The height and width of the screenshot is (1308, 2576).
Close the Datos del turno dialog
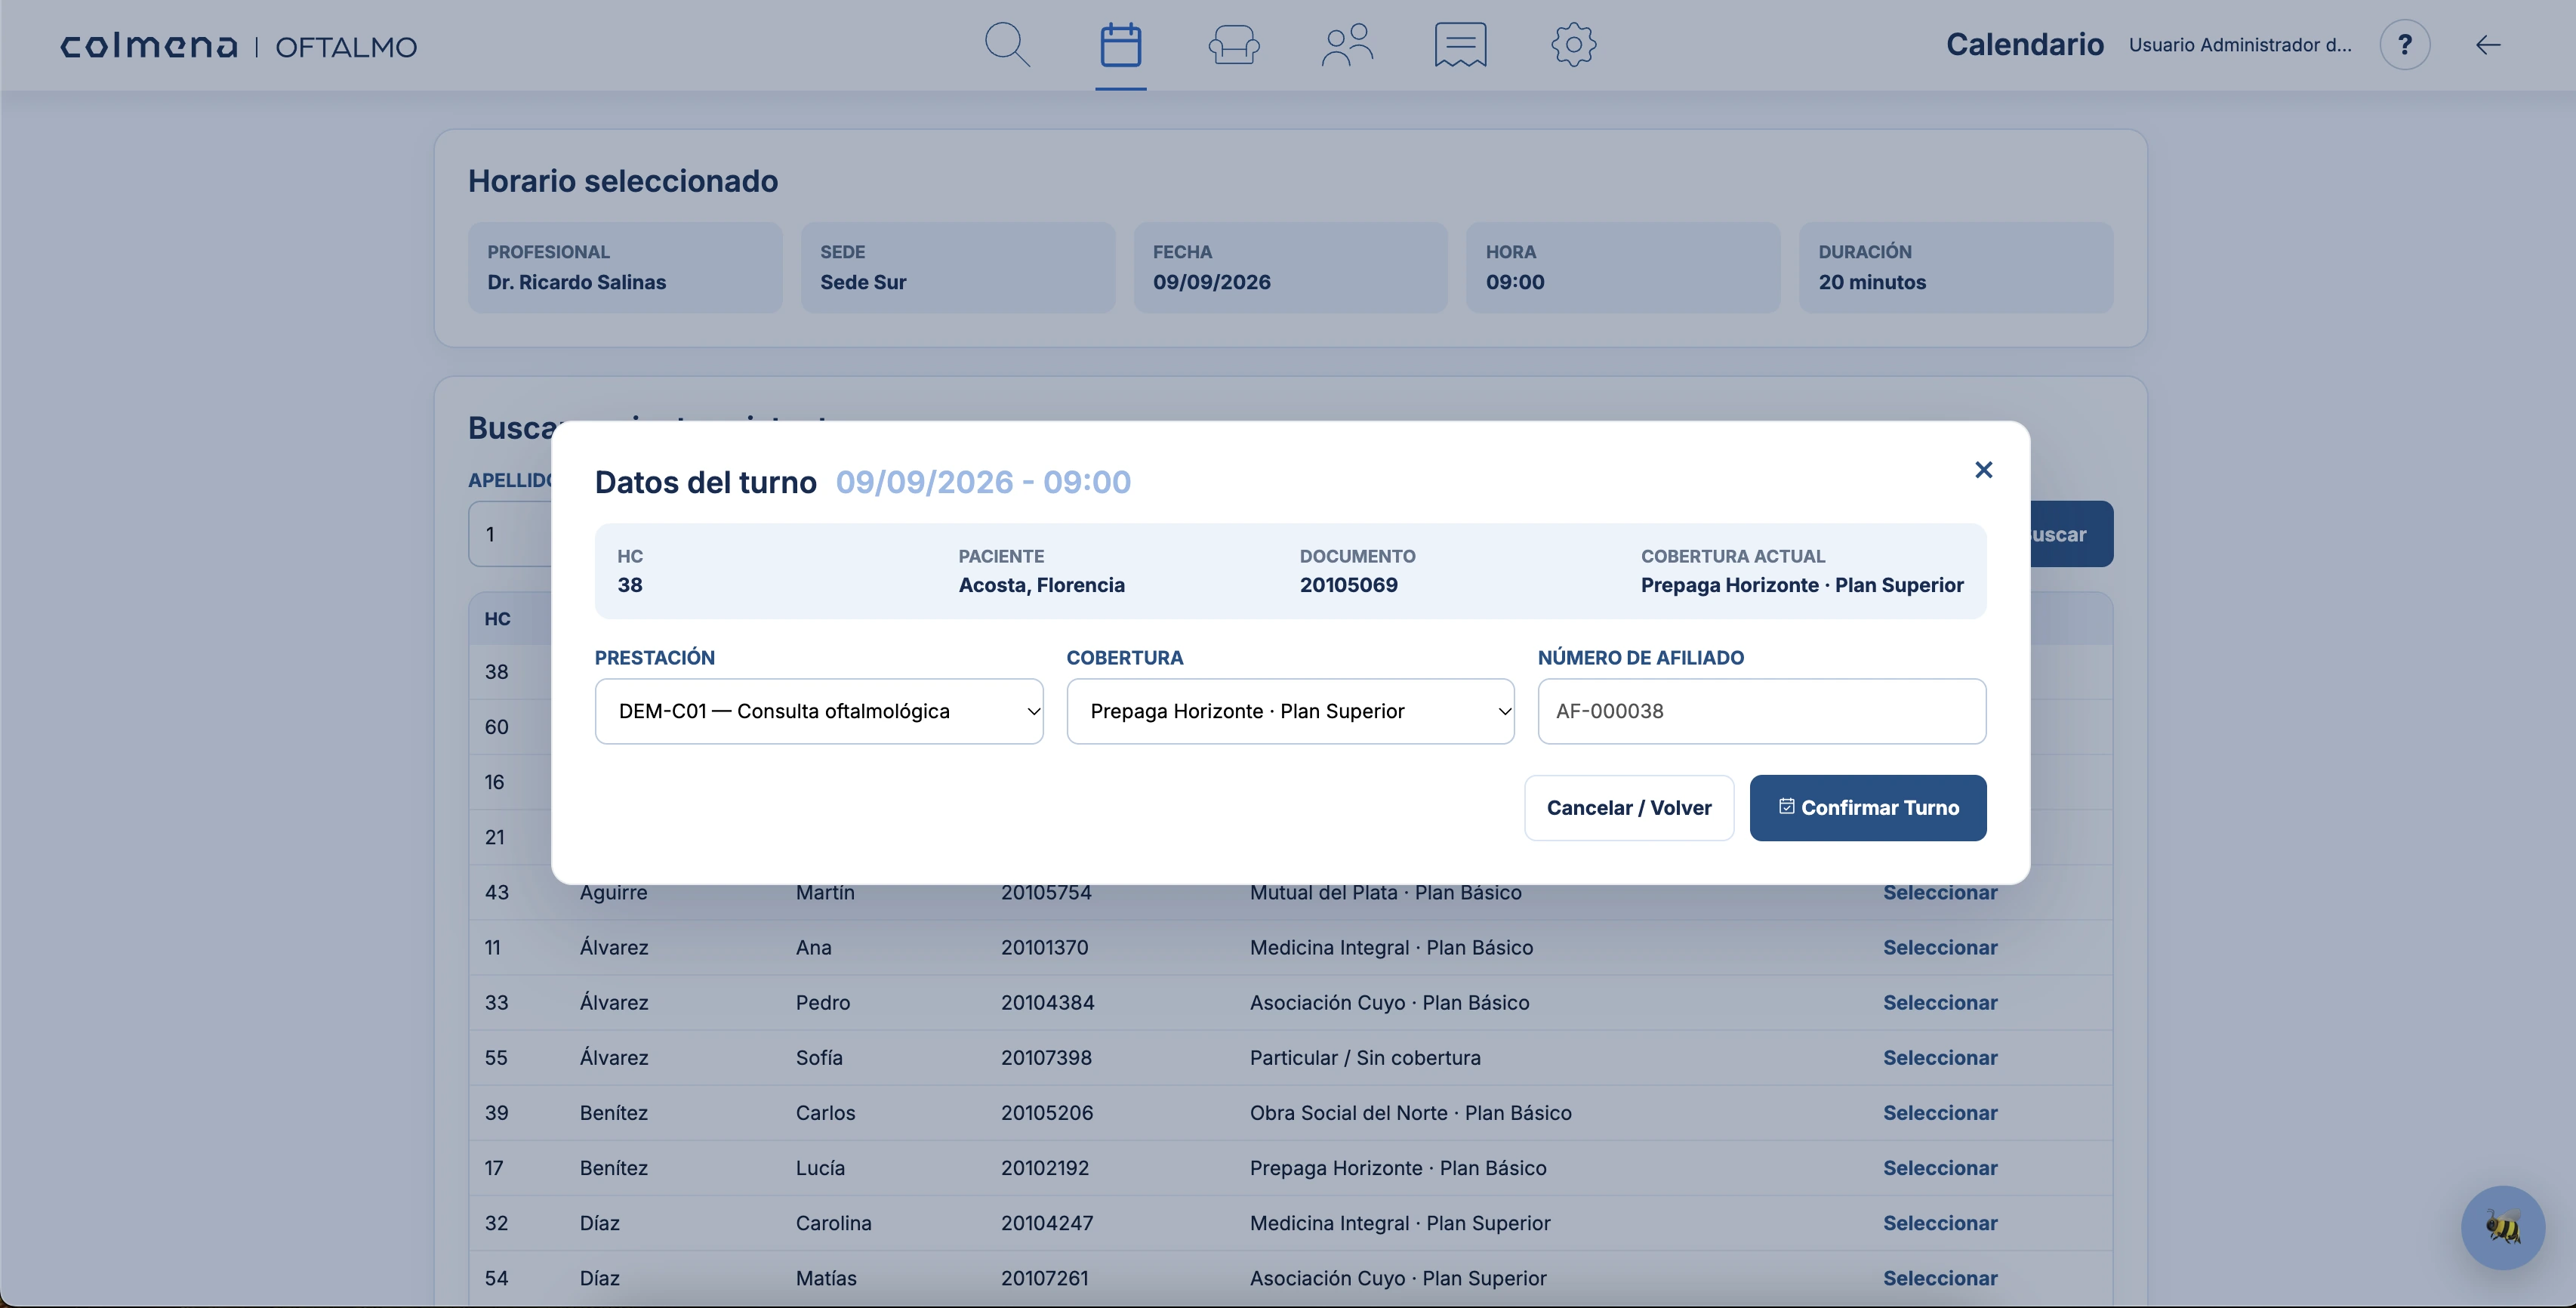tap(1983, 470)
